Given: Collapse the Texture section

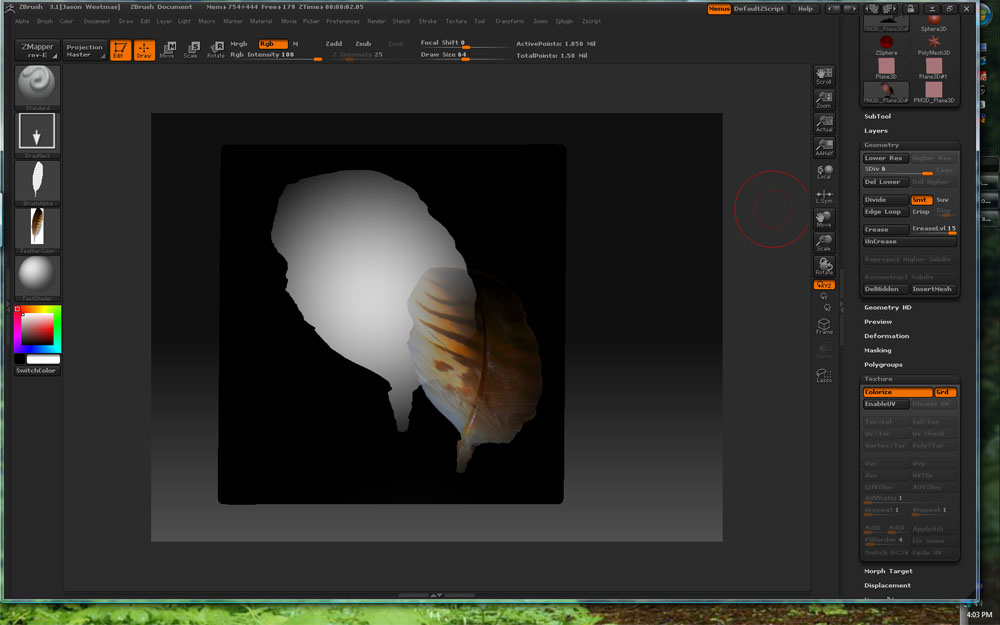Looking at the screenshot, I should (x=878, y=379).
